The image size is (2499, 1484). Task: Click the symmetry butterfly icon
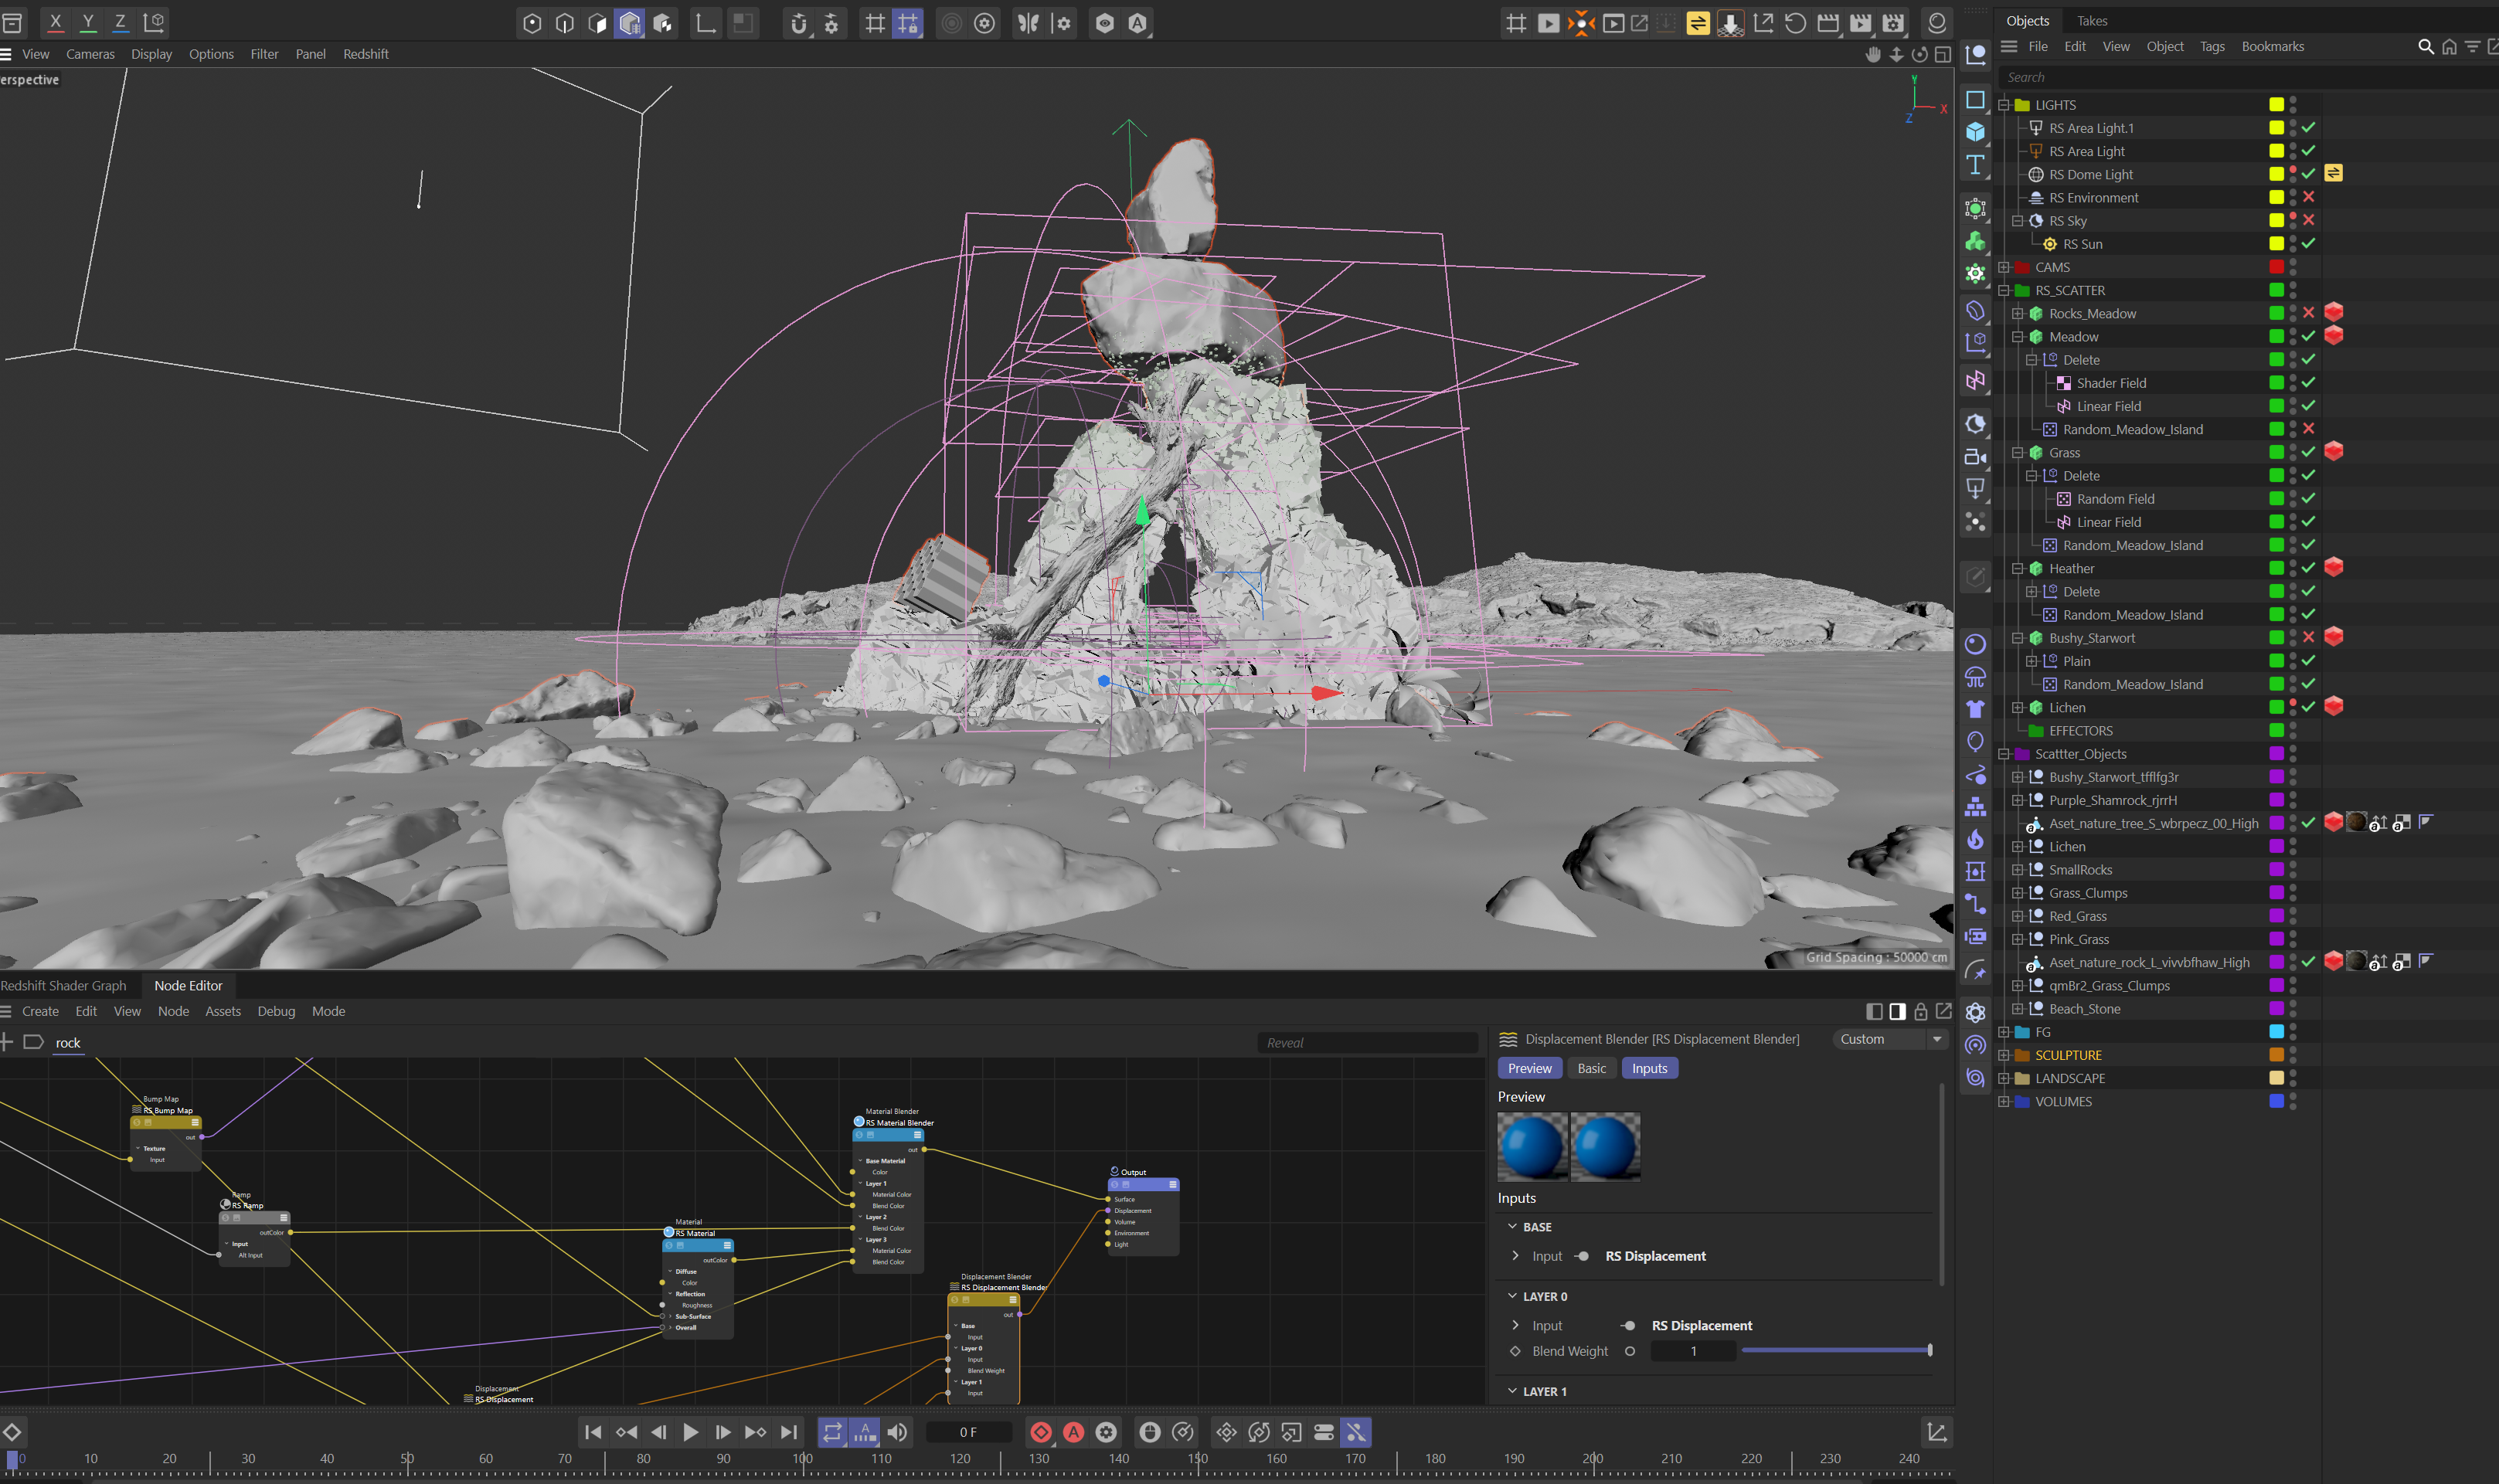point(1028,23)
